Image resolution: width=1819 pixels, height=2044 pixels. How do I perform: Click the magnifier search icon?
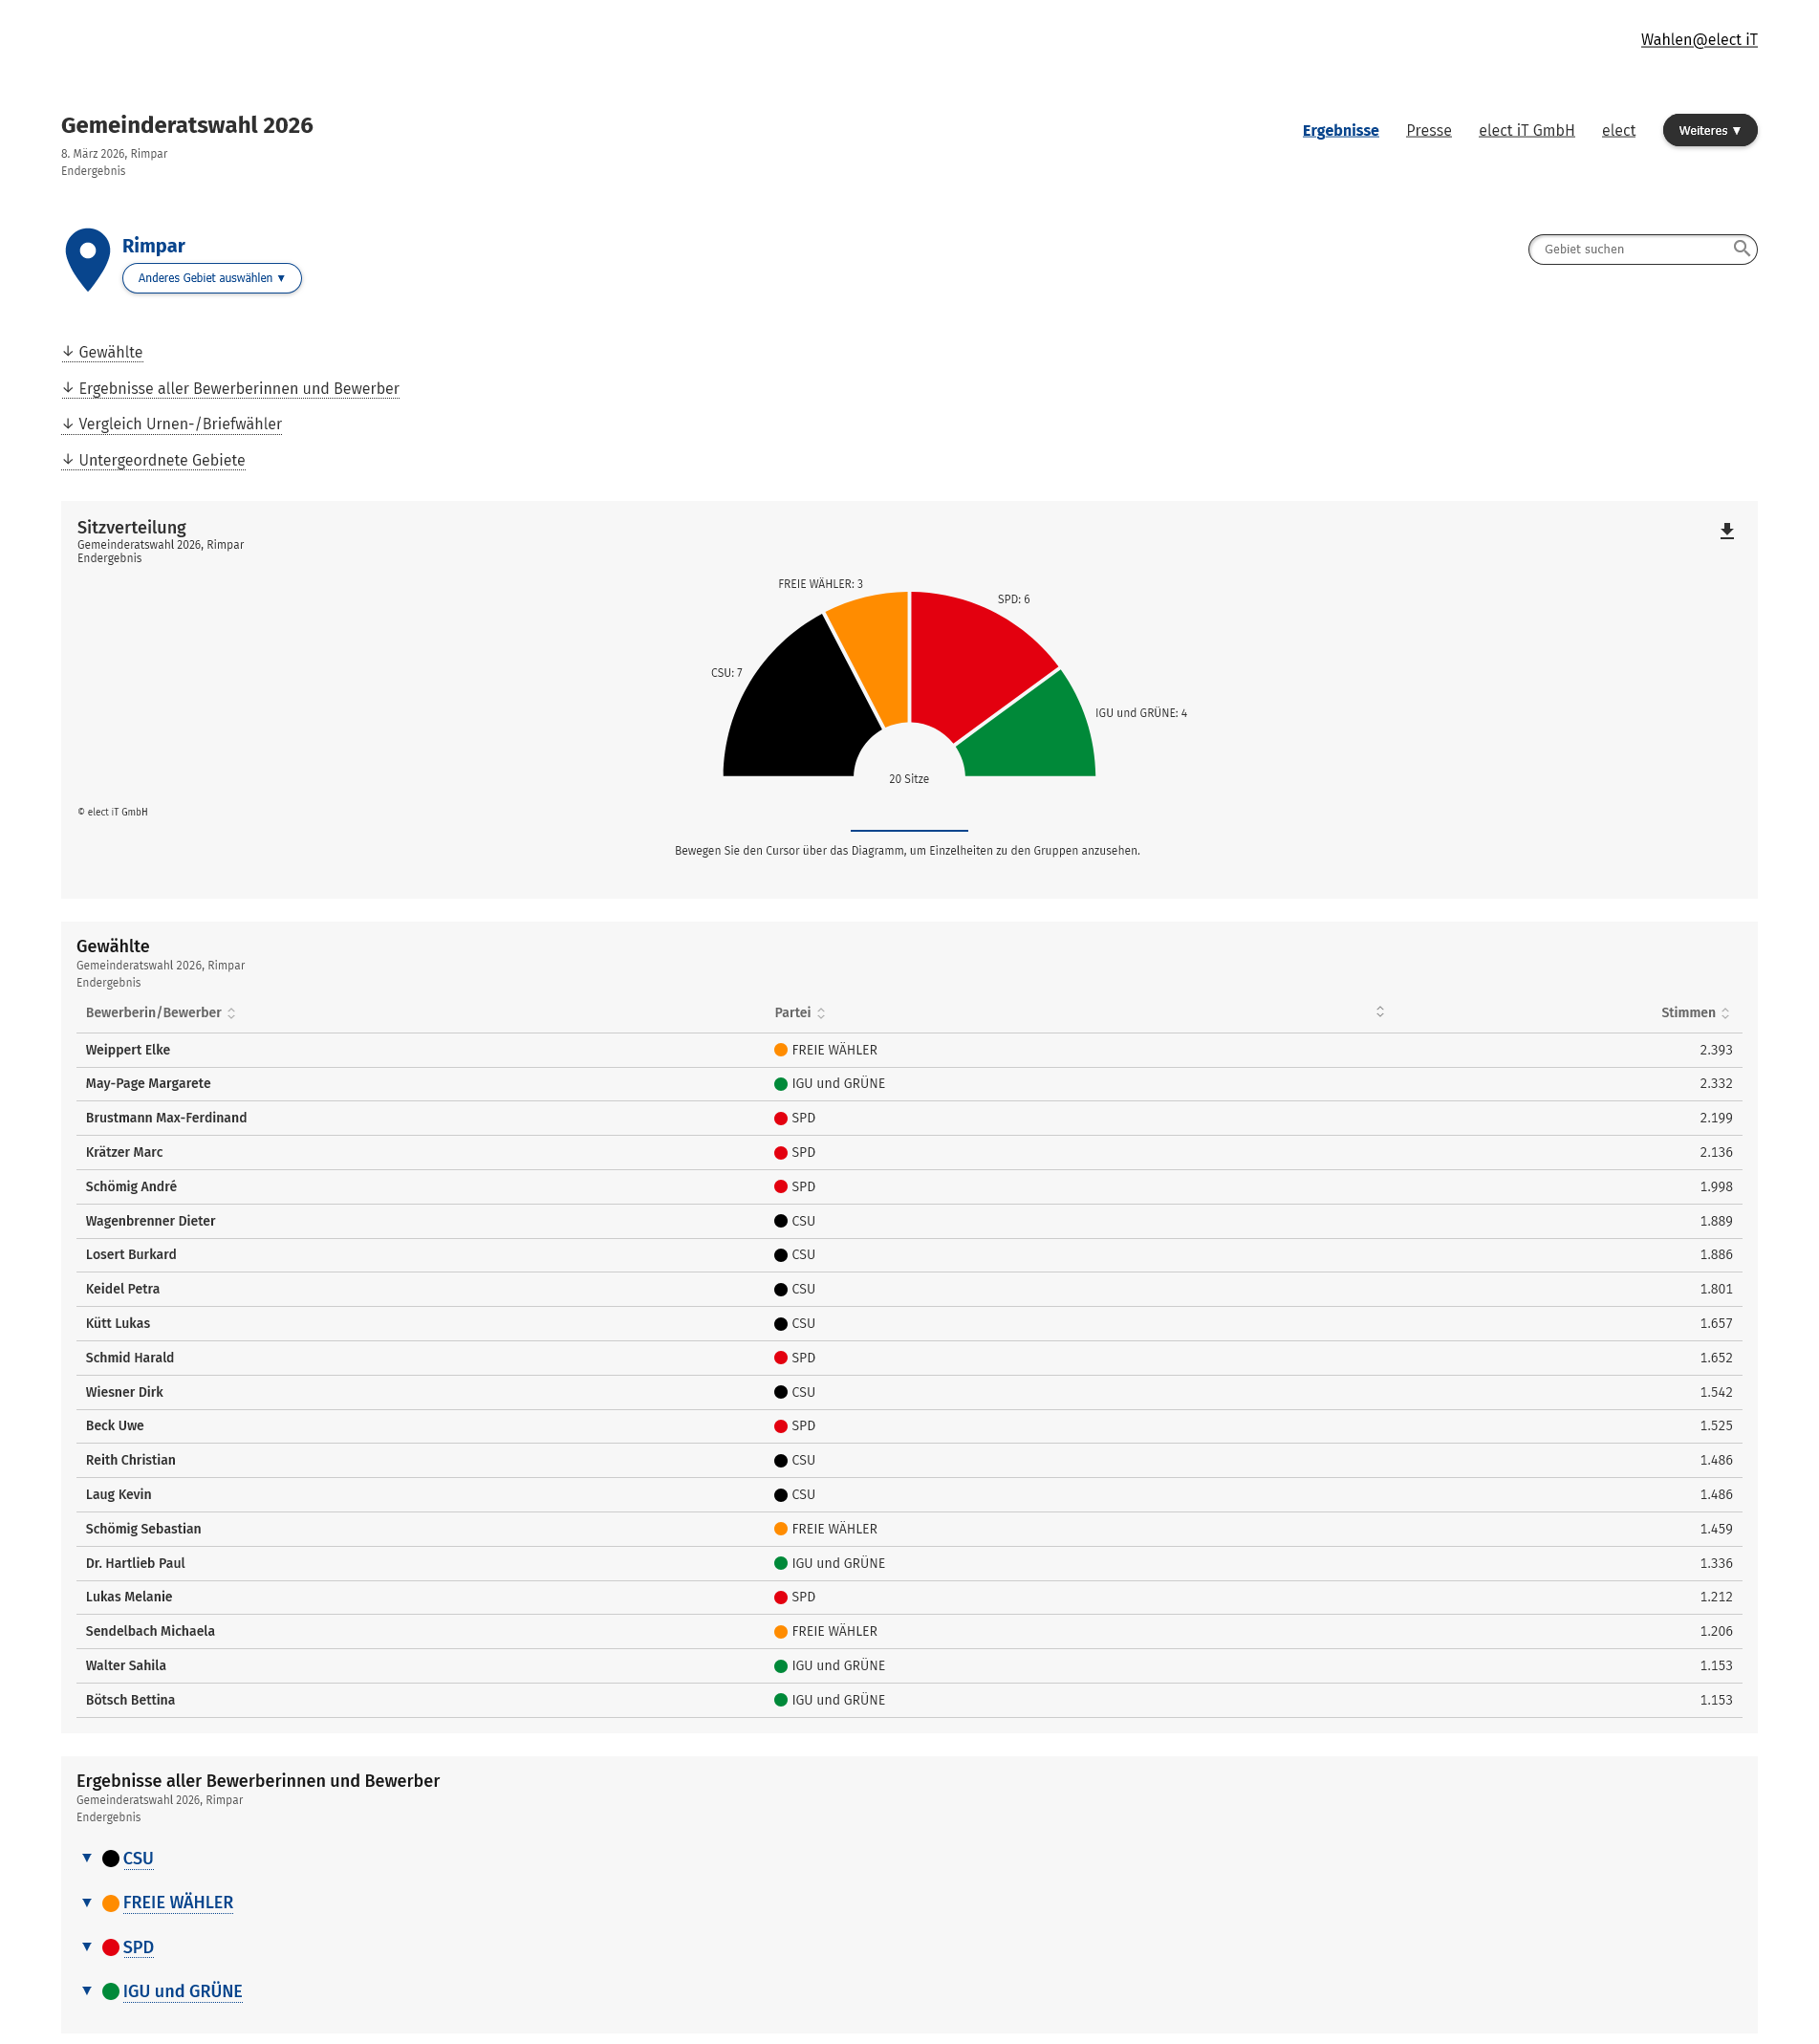coord(1741,248)
